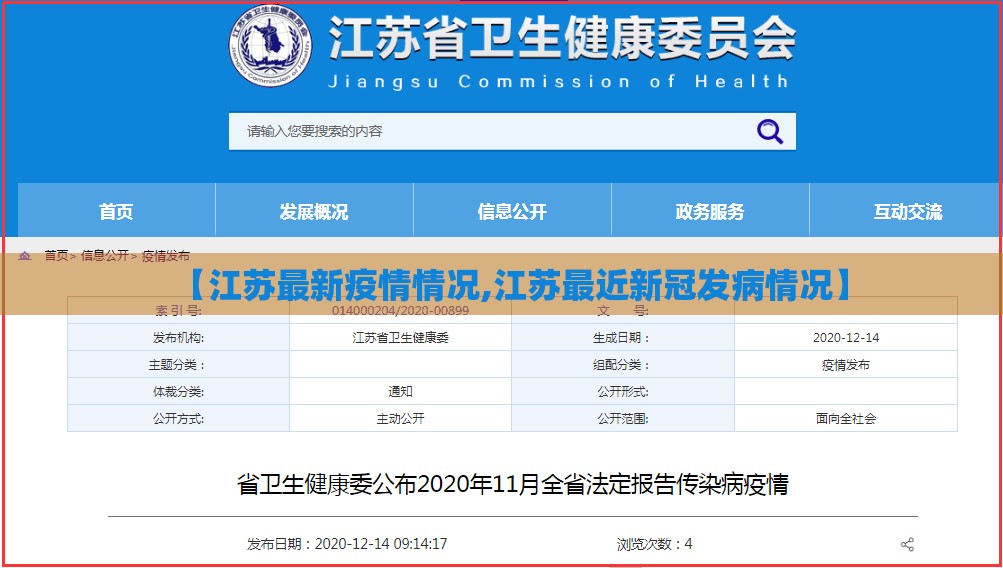The image size is (1003, 568).
Task: Click the share icon near view count
Action: tap(906, 544)
